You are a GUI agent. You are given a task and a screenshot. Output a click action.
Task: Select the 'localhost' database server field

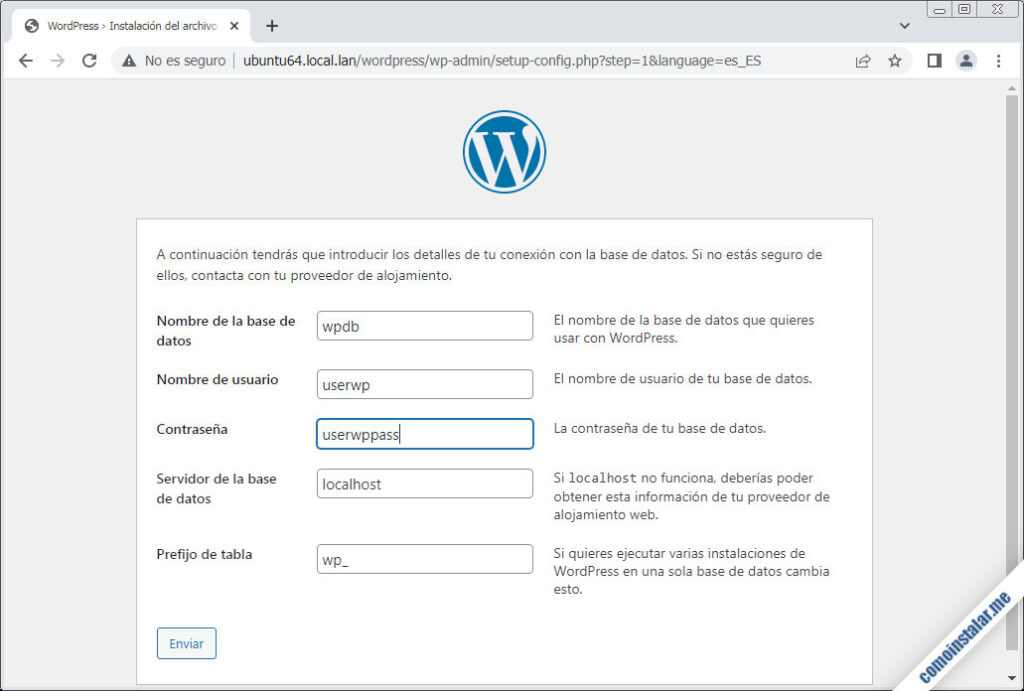coord(425,484)
